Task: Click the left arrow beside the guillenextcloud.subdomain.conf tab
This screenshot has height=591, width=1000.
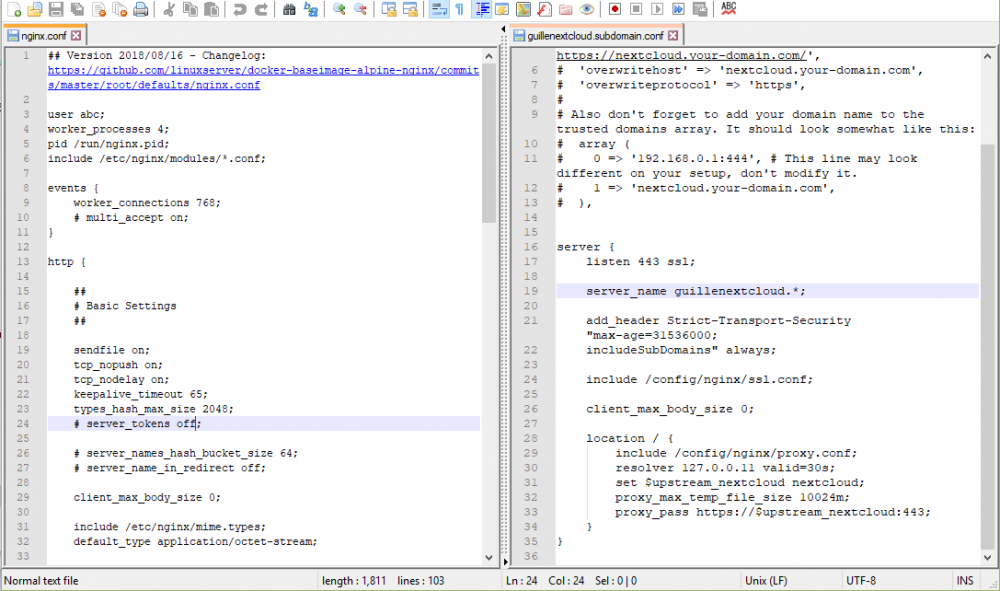Action: 503,29
